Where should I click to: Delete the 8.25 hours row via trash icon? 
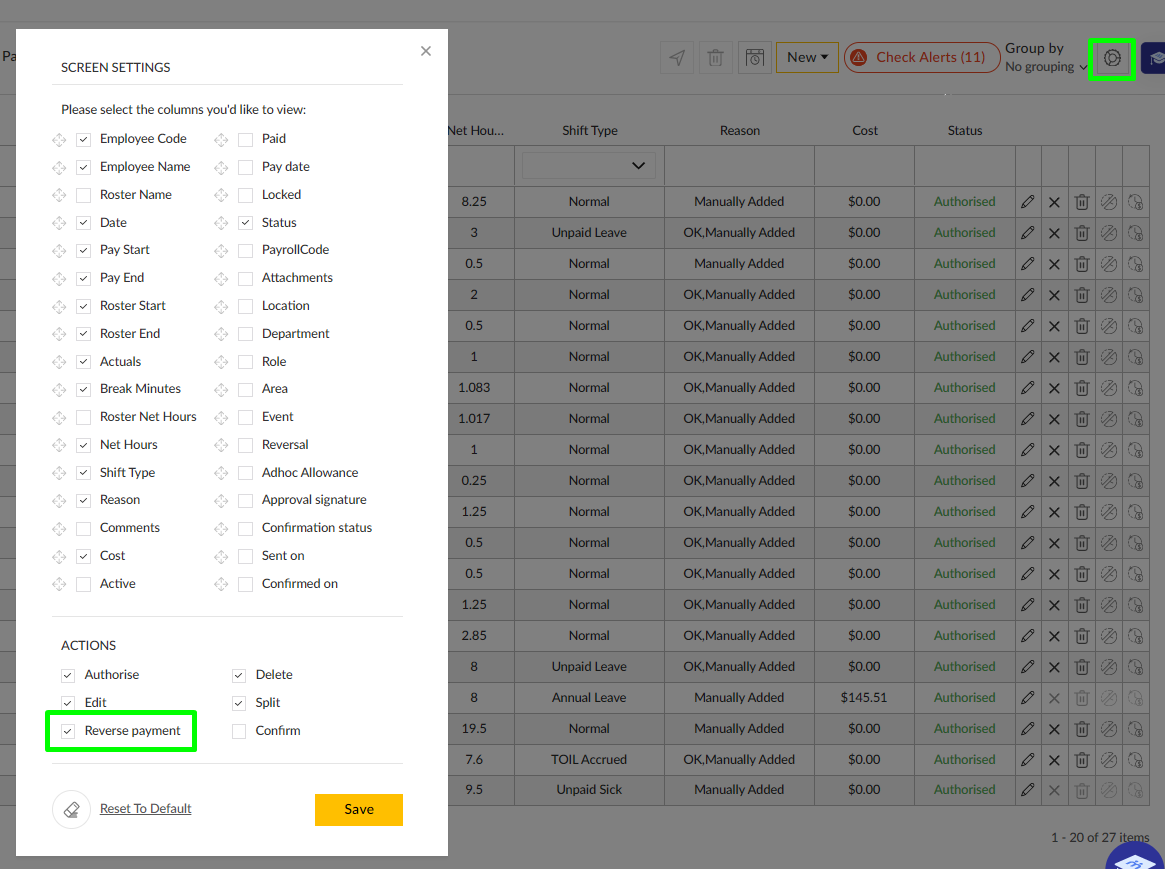(1081, 201)
